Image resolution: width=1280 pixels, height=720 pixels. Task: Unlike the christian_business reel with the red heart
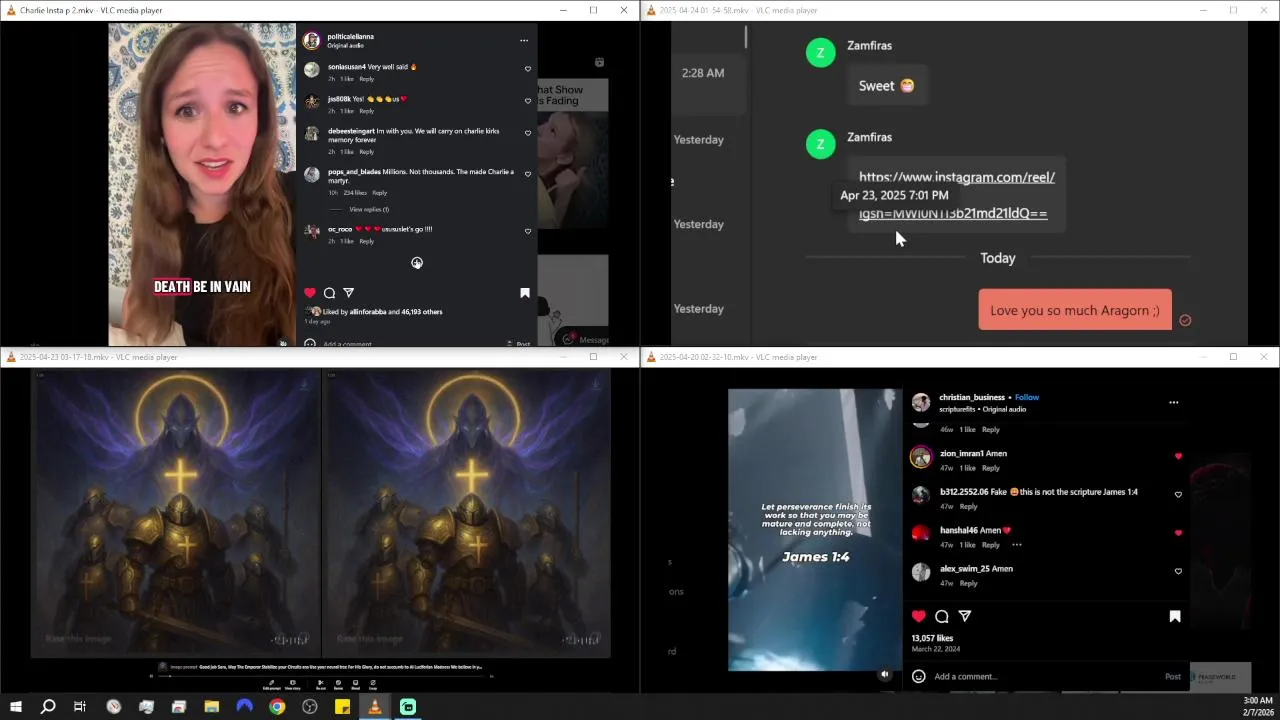tap(919, 616)
